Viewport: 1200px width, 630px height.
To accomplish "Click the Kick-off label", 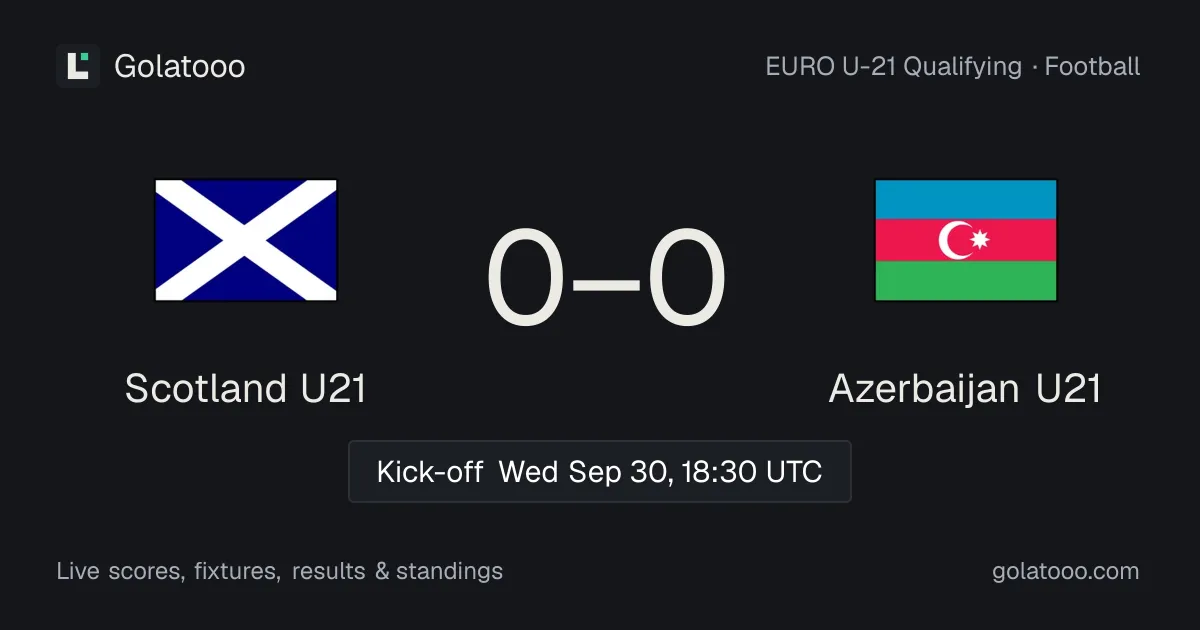I will pos(430,471).
